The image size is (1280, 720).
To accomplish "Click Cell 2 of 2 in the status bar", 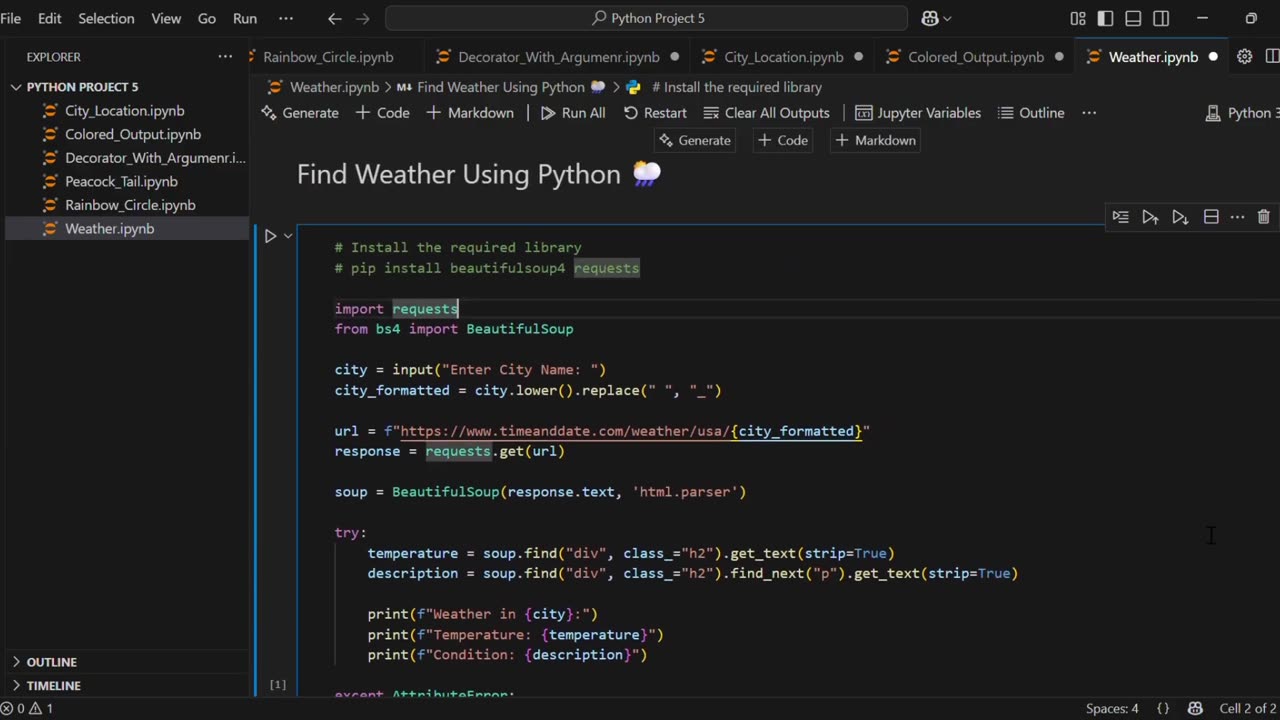I will click(x=1248, y=708).
